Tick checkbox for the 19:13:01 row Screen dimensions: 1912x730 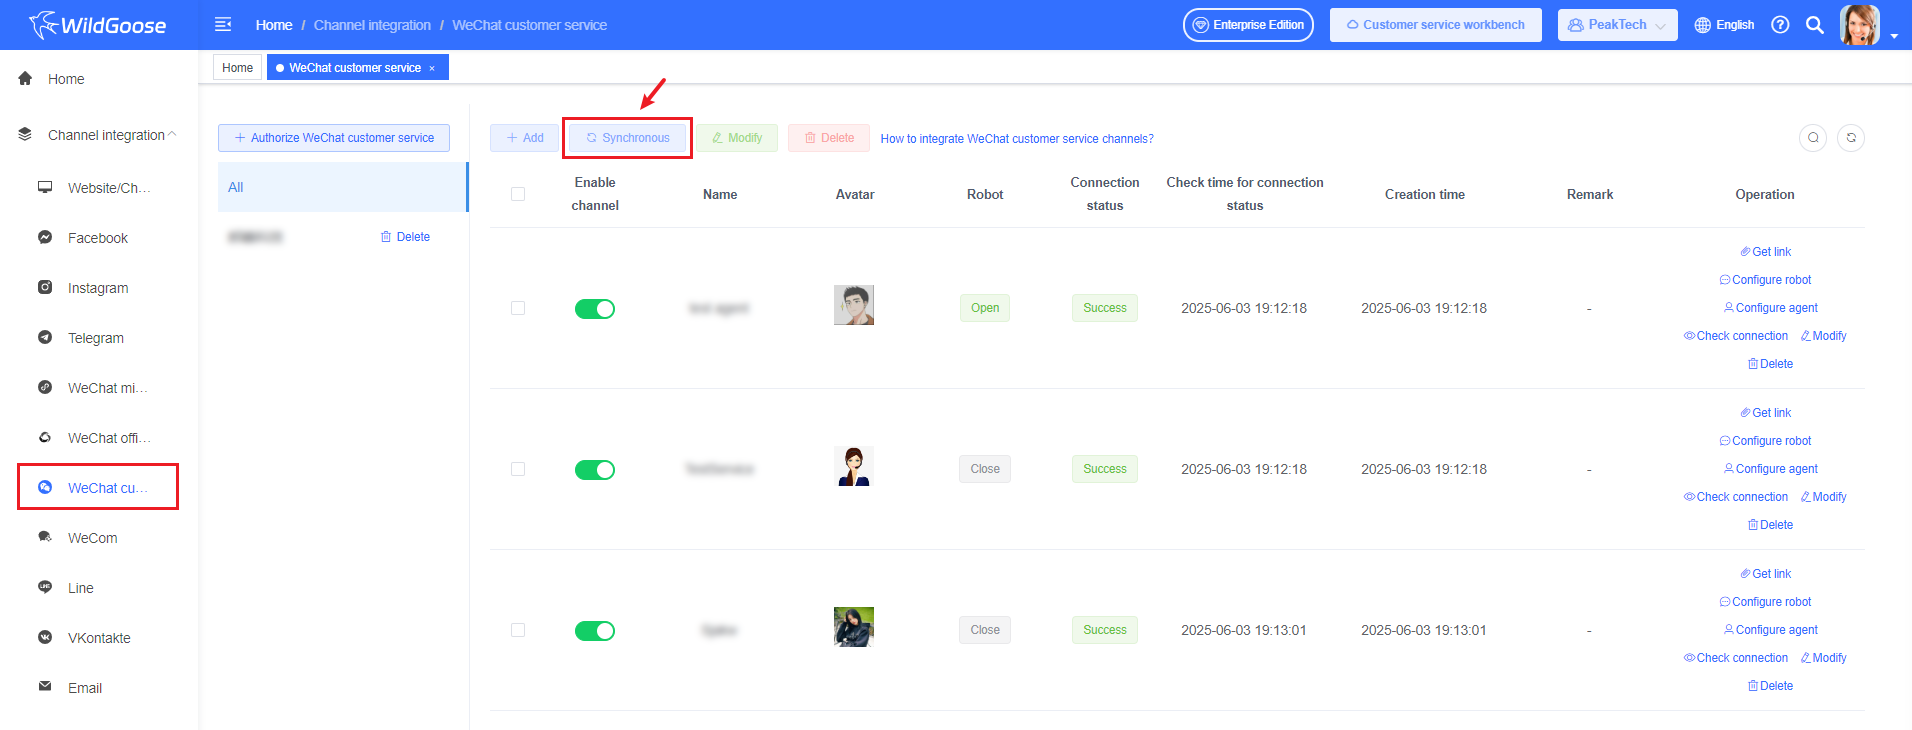click(x=518, y=630)
